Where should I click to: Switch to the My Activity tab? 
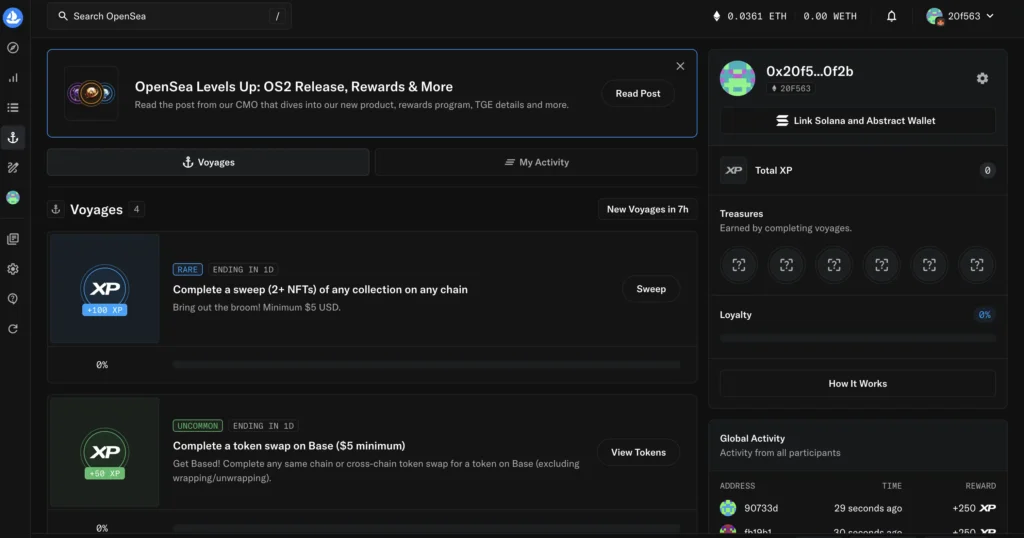pos(536,162)
